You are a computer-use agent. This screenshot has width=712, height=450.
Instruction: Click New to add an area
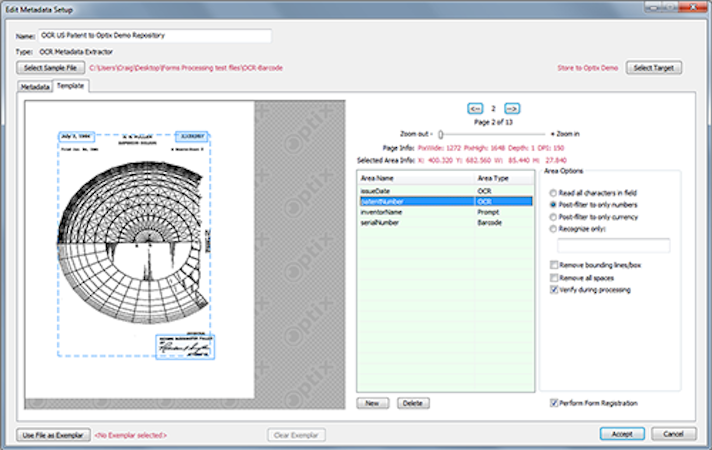tap(372, 403)
